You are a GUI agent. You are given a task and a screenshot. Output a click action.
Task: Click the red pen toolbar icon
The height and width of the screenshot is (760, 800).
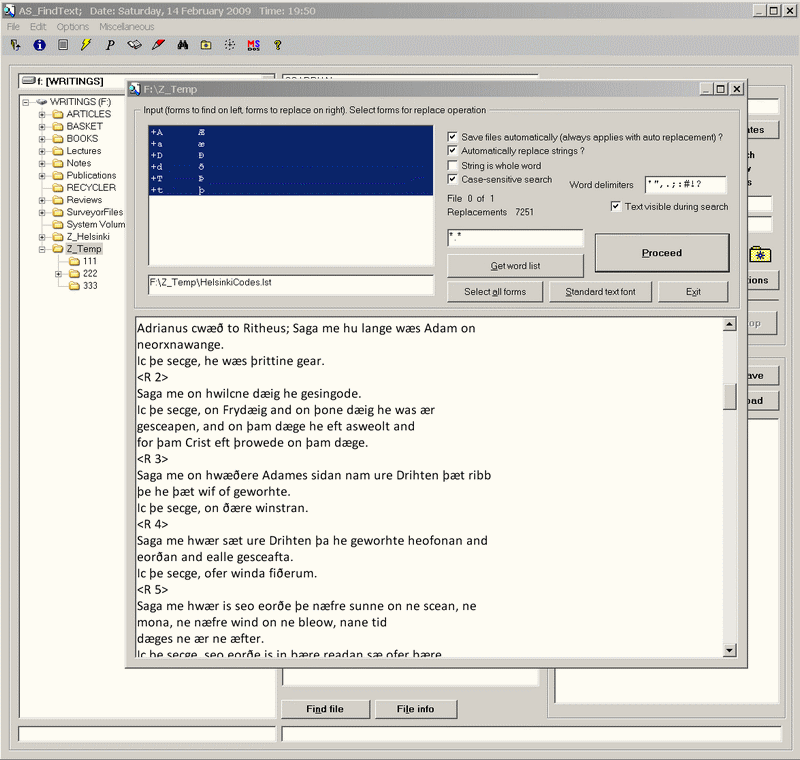pyautogui.click(x=158, y=45)
